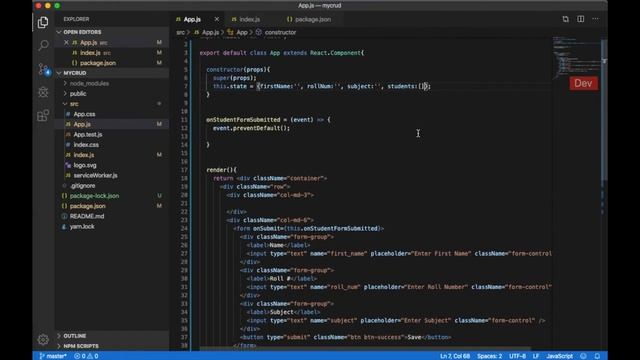
Task: Change indentation via Spaces: 2
Action: click(489, 356)
